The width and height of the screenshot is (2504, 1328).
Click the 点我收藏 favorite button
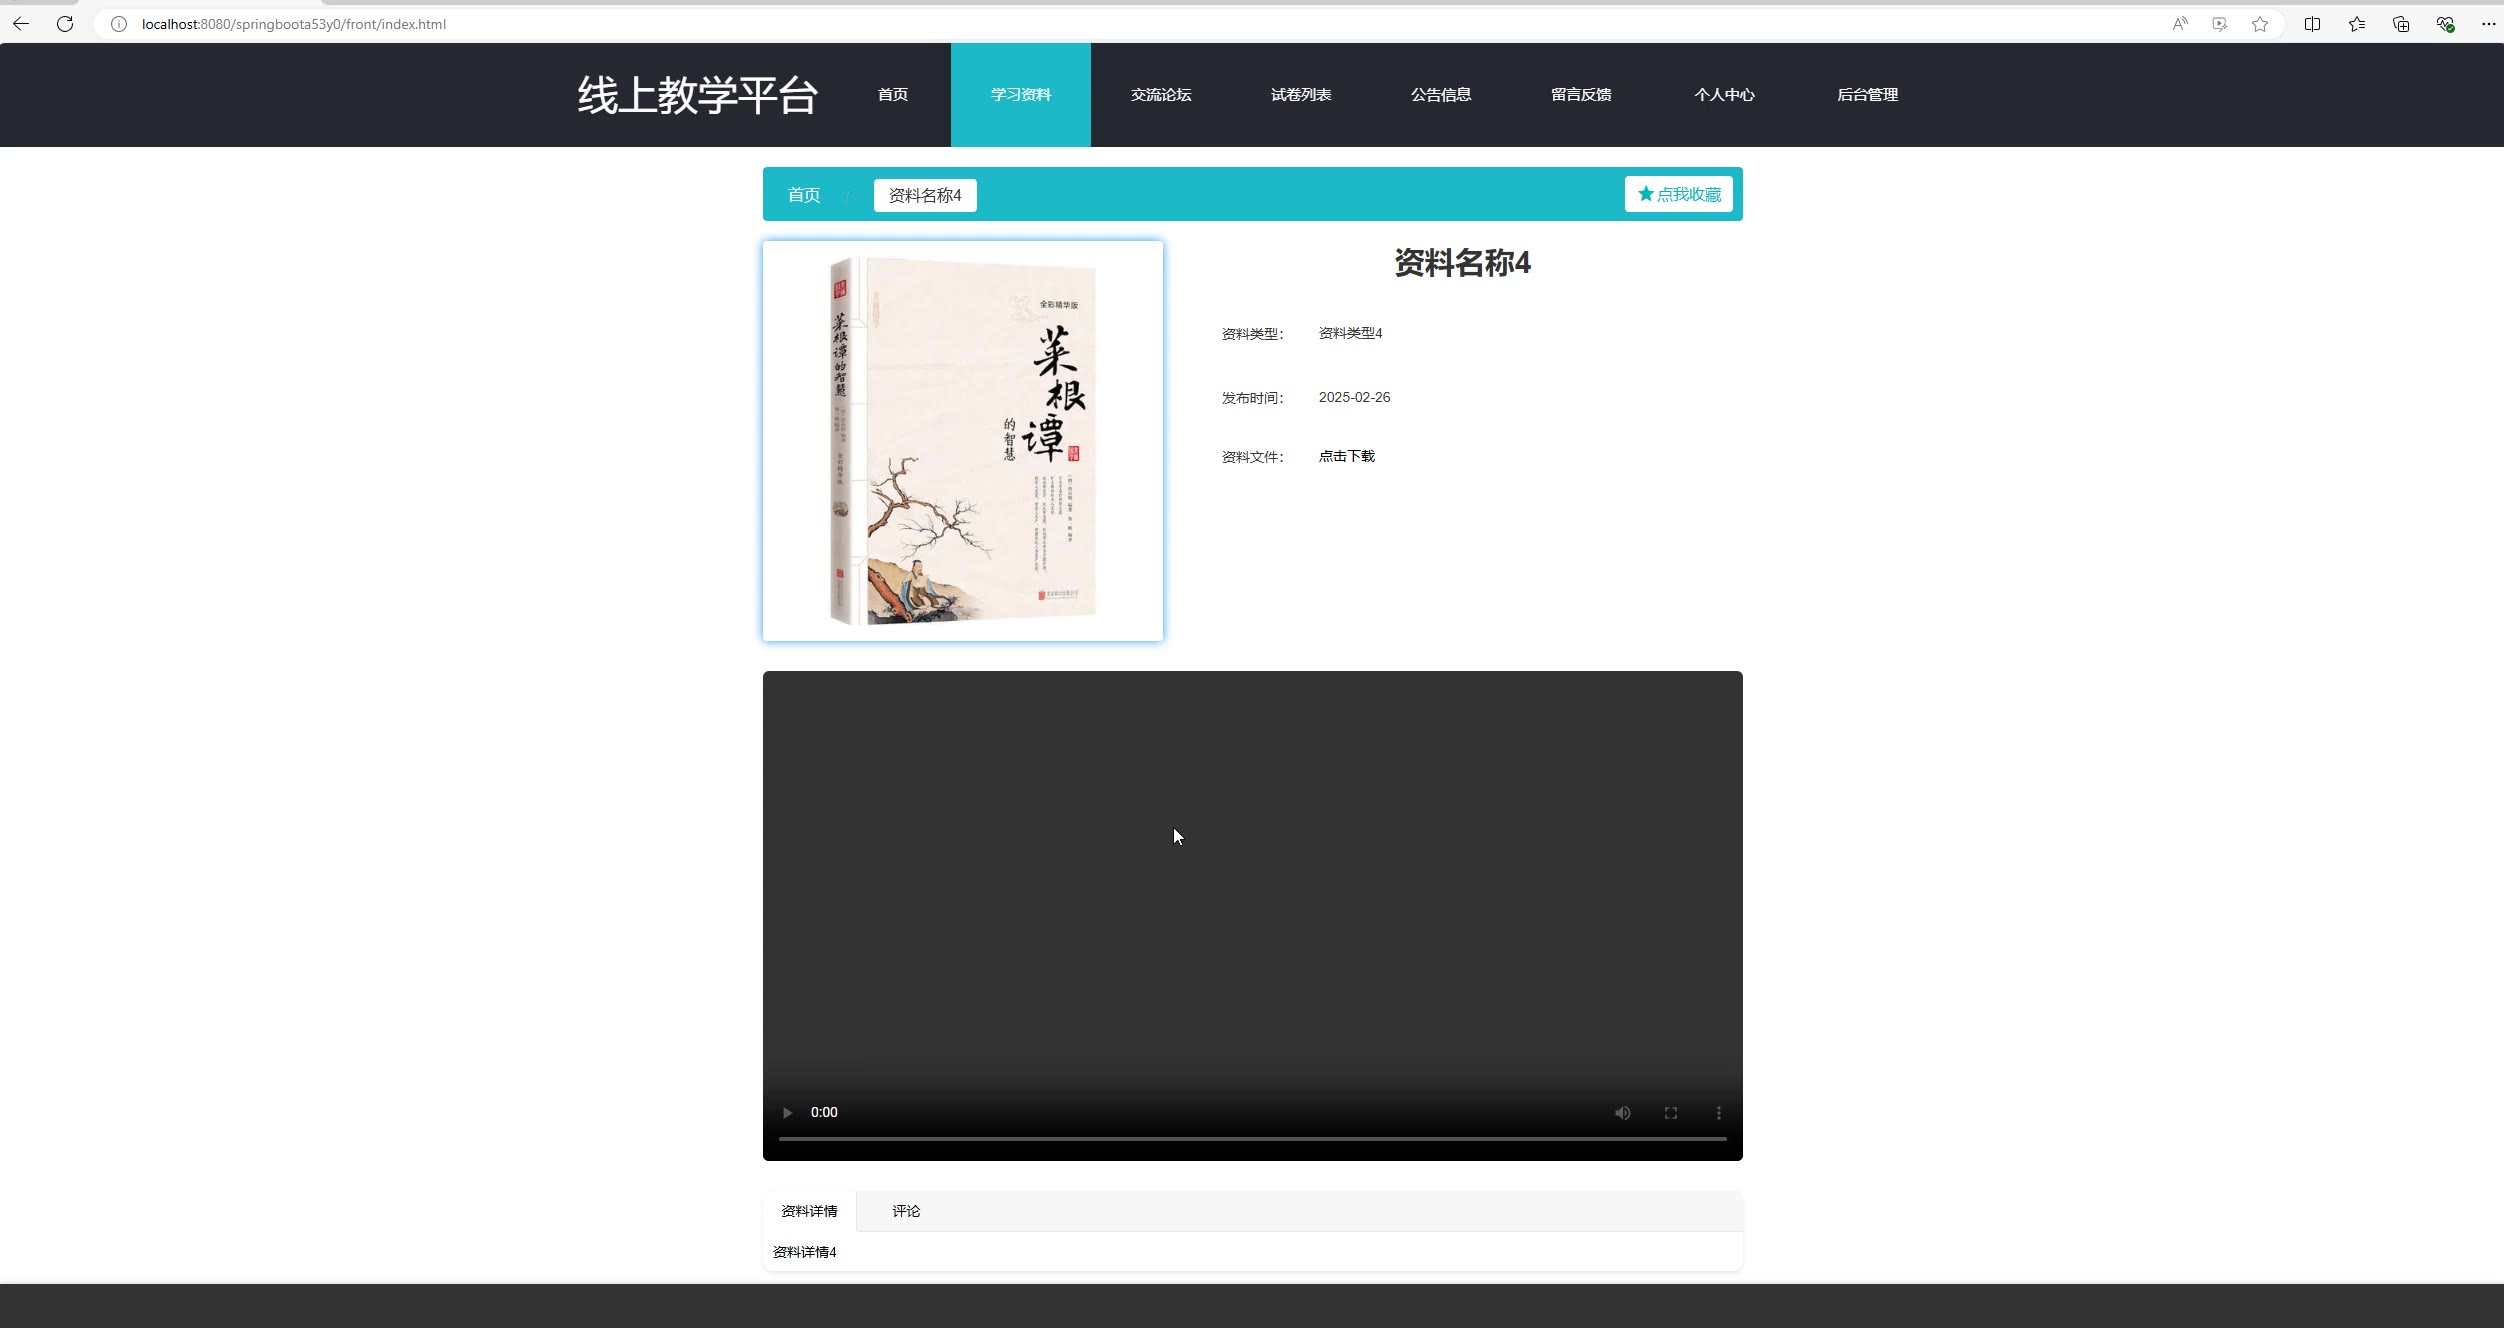pyautogui.click(x=1678, y=195)
